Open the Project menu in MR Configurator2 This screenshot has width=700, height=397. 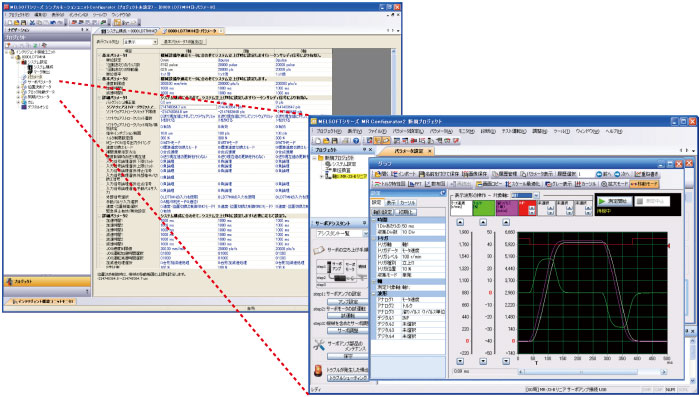pos(329,132)
